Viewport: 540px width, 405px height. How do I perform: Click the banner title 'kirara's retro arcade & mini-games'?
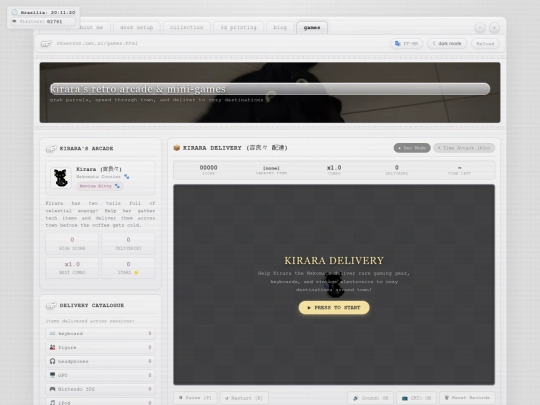(x=138, y=89)
